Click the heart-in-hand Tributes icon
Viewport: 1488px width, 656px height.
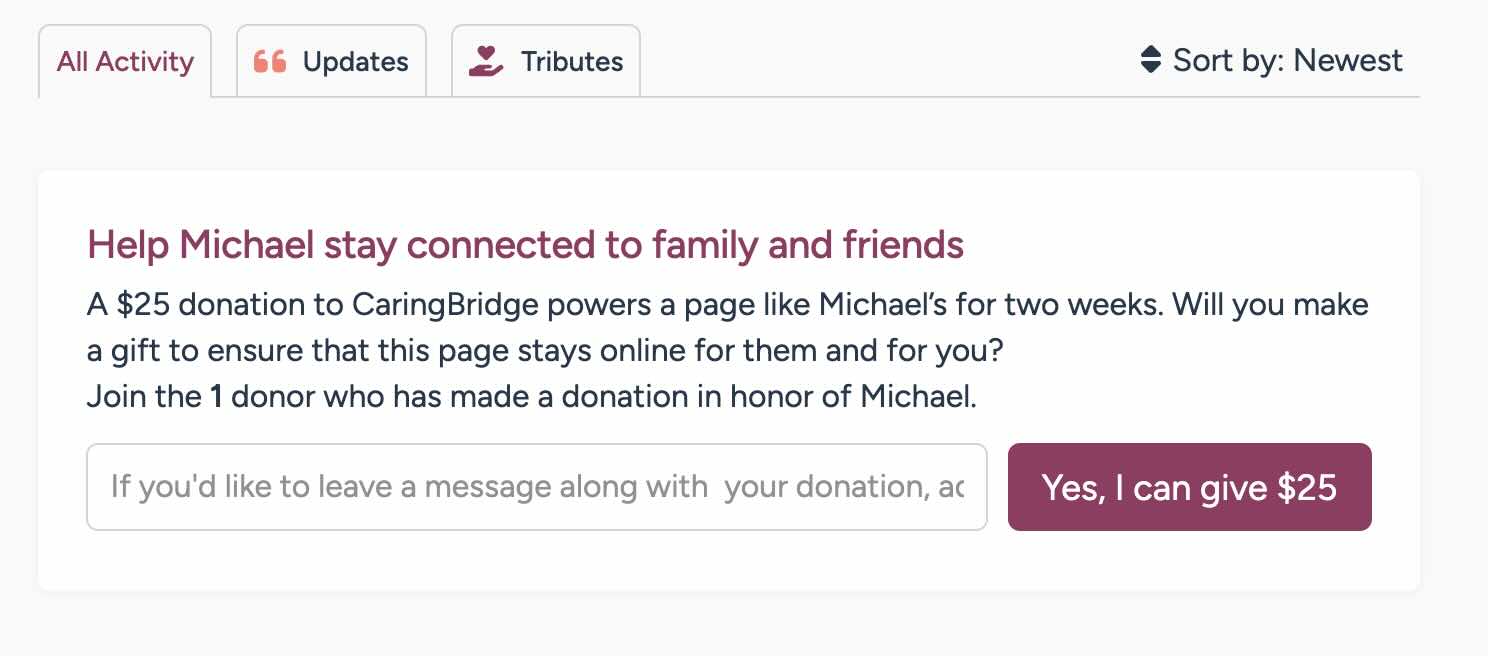486,61
